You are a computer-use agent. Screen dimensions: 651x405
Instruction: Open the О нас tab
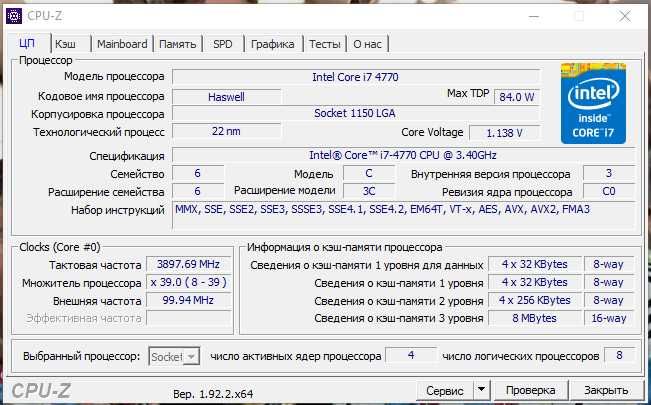pyautogui.click(x=367, y=44)
